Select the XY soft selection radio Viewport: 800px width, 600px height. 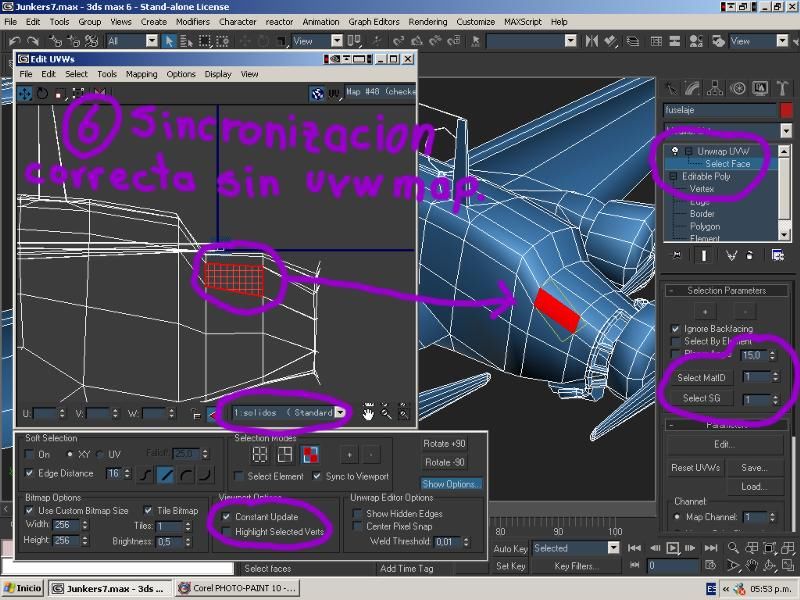pyautogui.click(x=70, y=454)
